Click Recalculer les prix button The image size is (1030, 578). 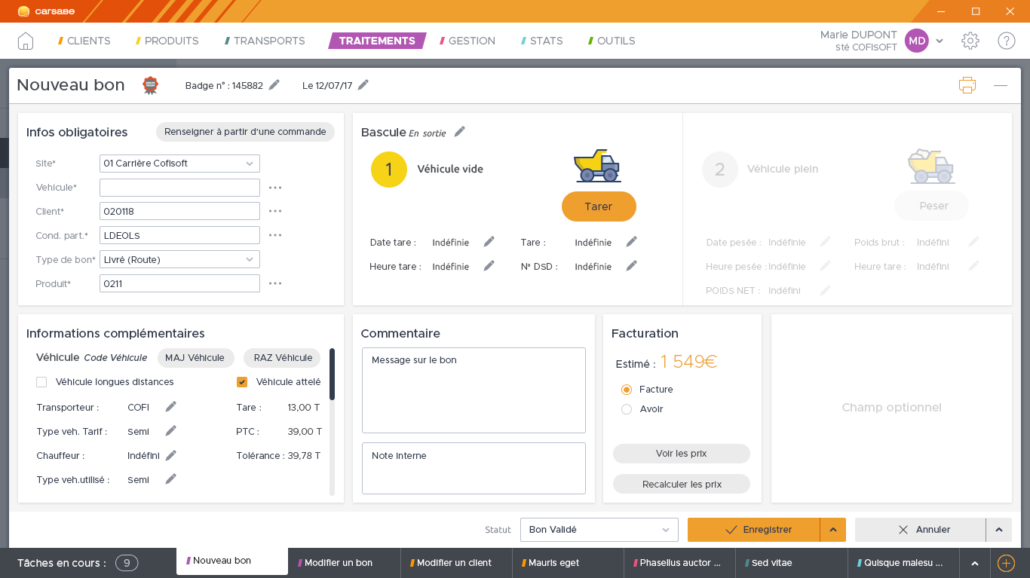[681, 484]
